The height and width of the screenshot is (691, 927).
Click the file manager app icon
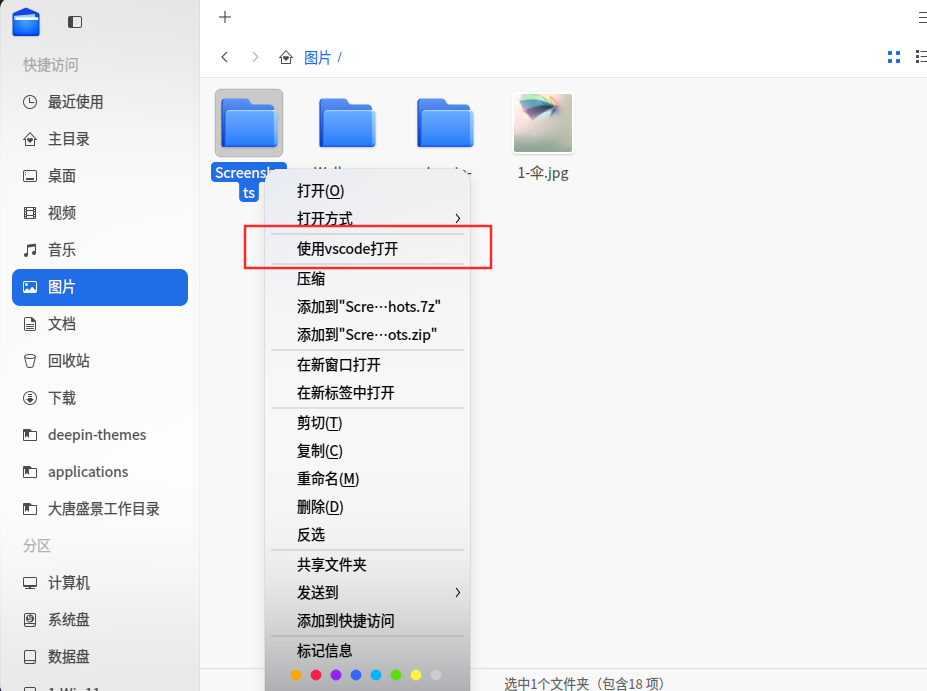pyautogui.click(x=26, y=22)
